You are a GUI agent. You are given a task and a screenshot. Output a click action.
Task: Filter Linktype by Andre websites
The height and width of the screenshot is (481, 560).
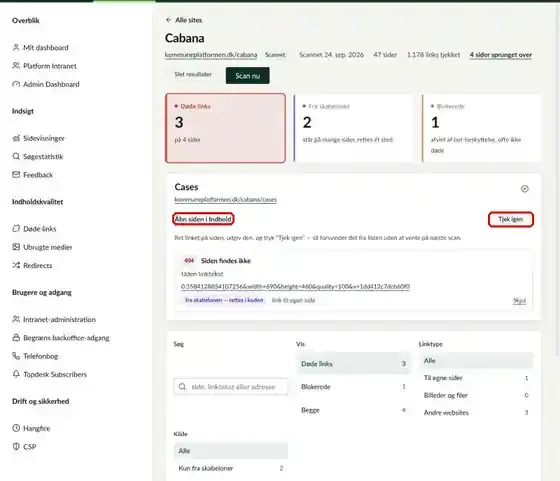tap(476, 412)
